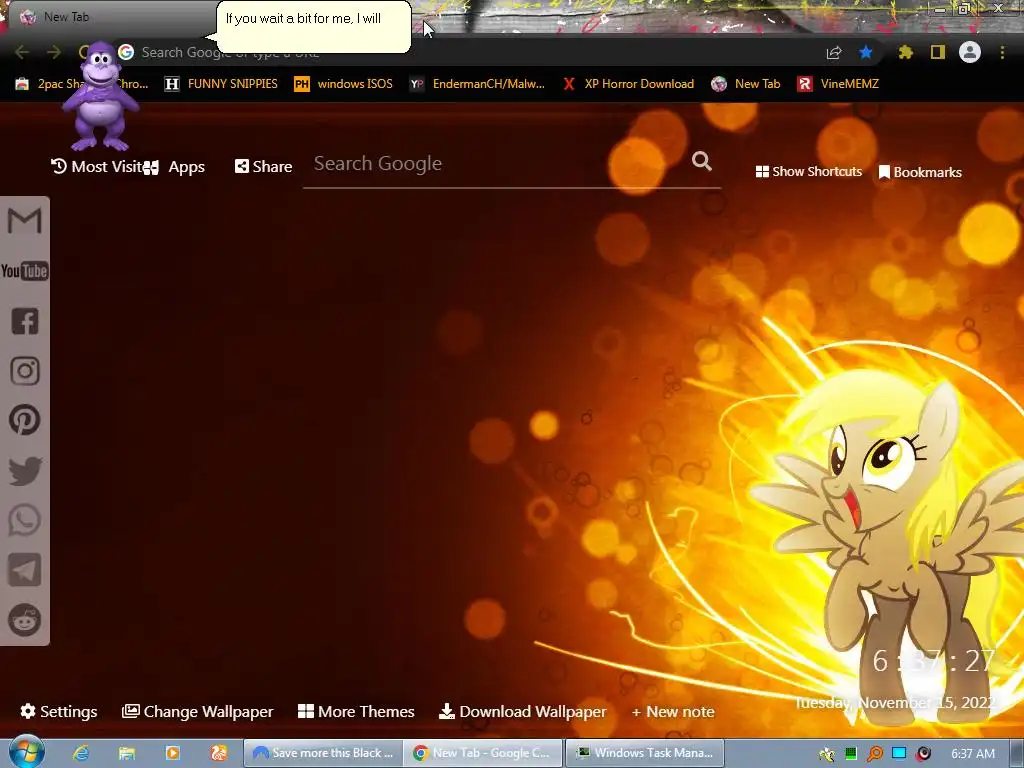This screenshot has width=1024, height=768.
Task: Click Change Wallpaper
Action: [x=198, y=711]
